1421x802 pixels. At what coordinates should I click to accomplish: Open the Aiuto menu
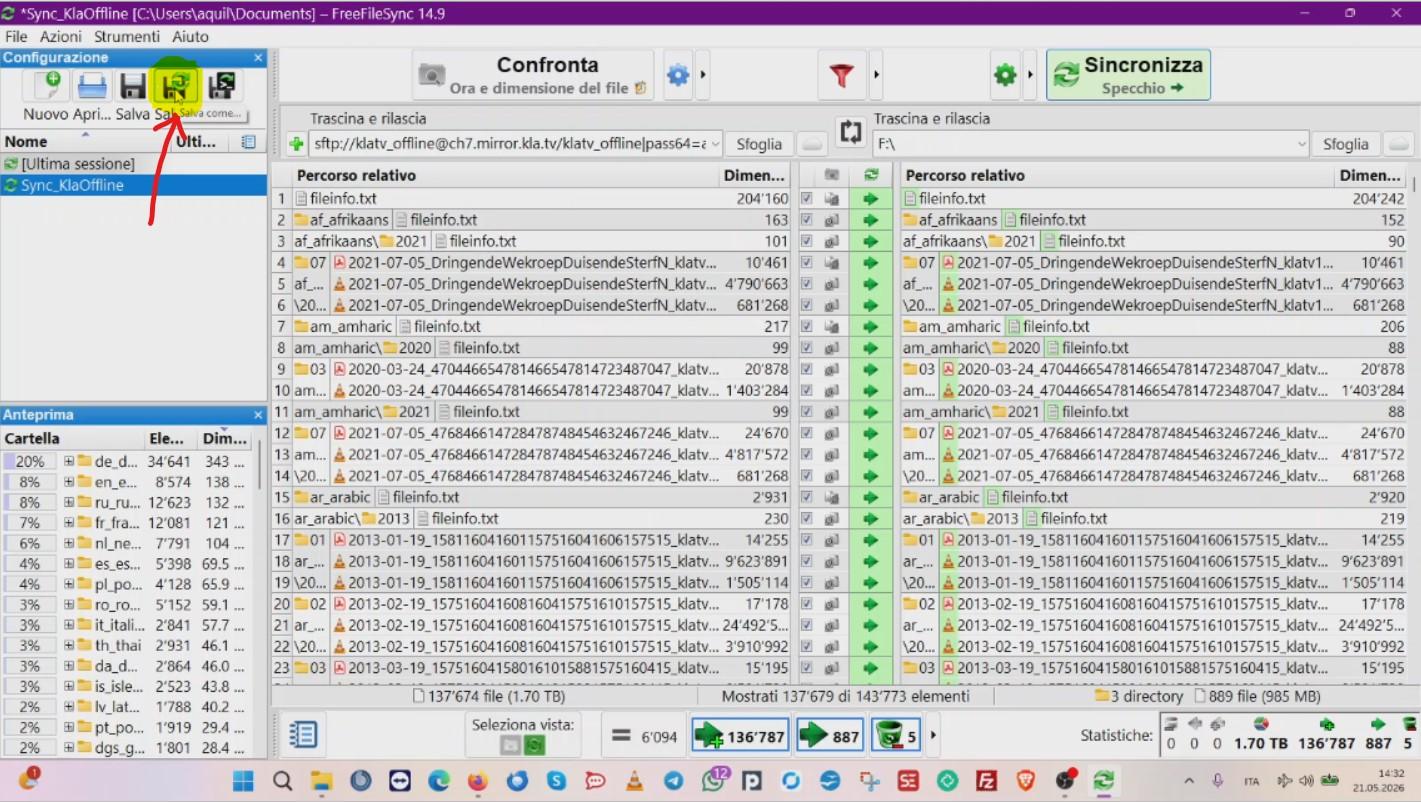tap(190, 36)
